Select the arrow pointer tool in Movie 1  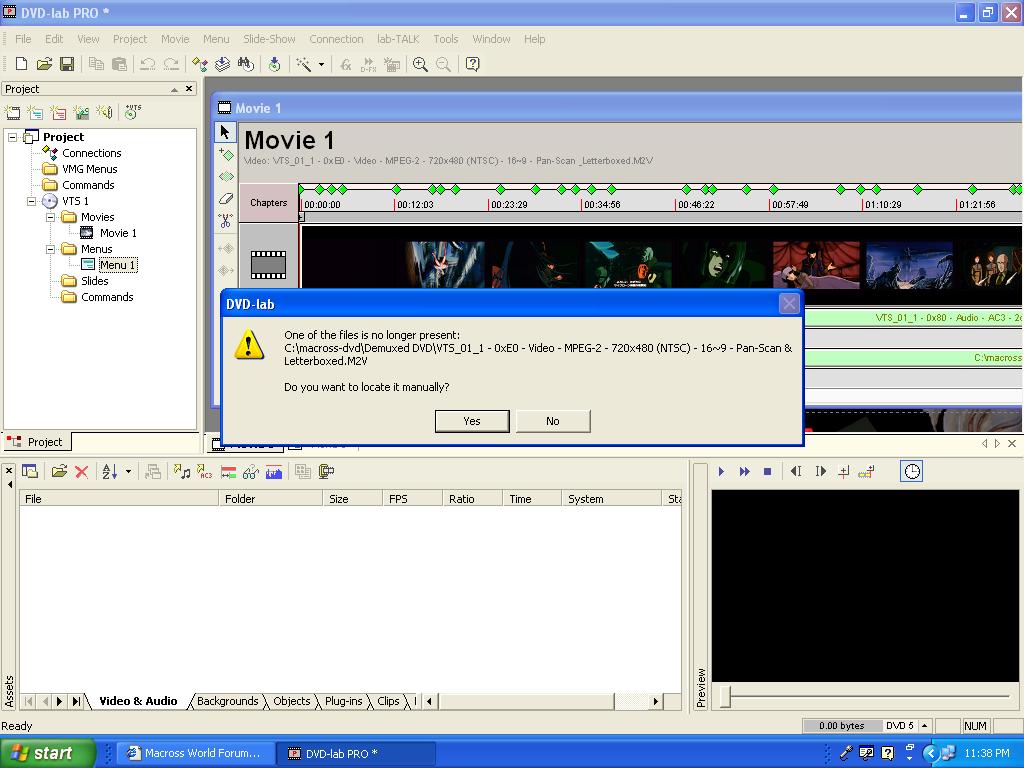click(225, 133)
